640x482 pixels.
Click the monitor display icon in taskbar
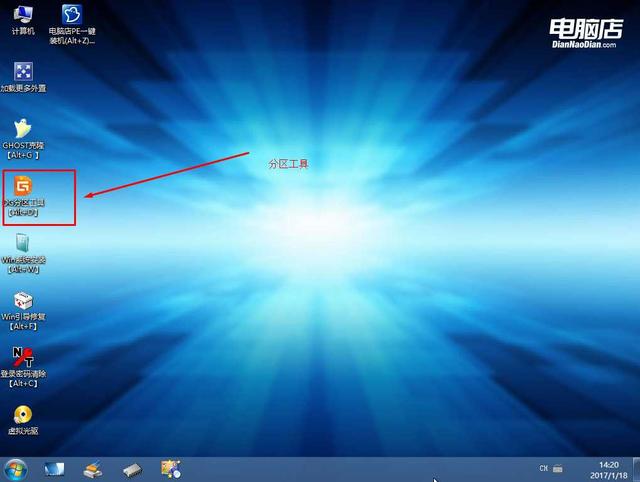pyautogui.click(x=54, y=470)
